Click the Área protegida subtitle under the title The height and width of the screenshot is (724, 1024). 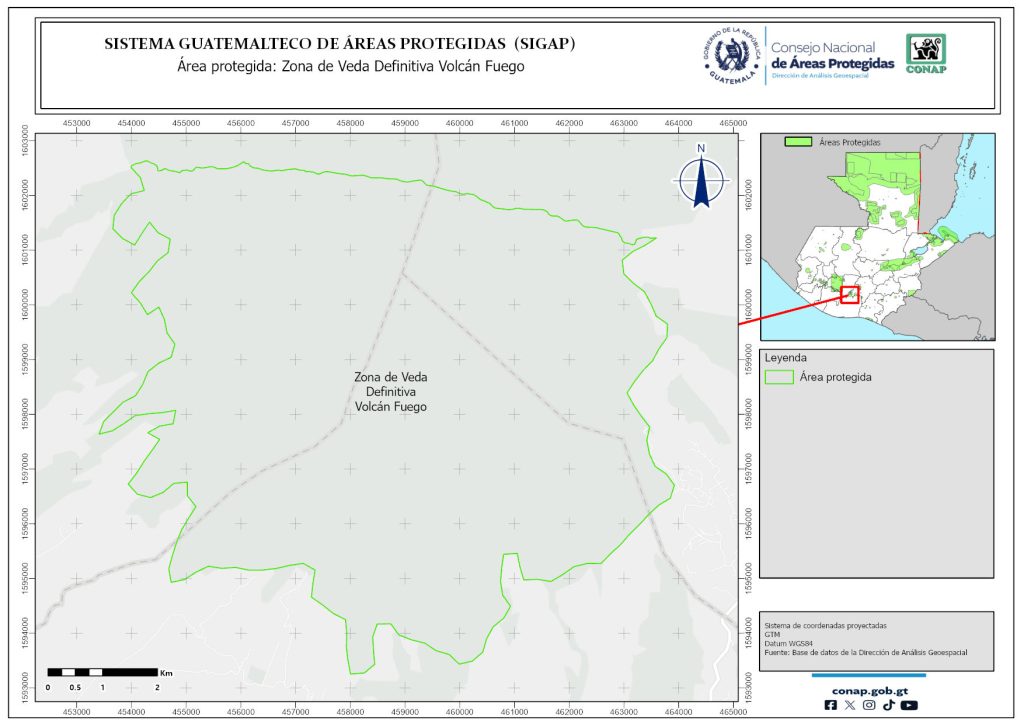click(x=349, y=66)
